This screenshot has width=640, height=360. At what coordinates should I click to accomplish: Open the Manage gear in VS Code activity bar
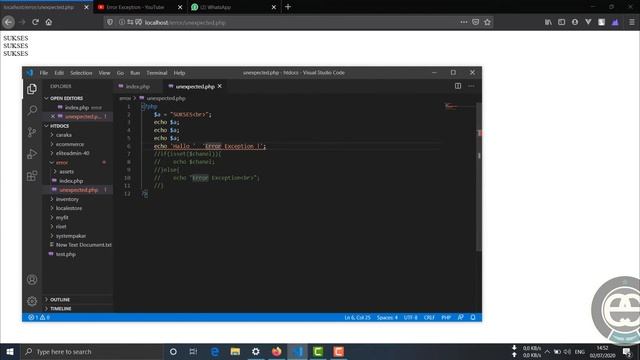tap(32, 301)
